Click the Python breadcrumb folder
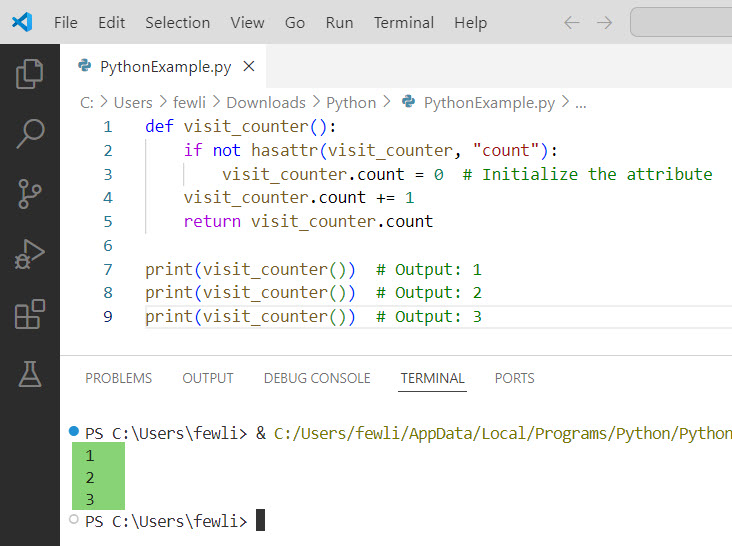 click(351, 103)
